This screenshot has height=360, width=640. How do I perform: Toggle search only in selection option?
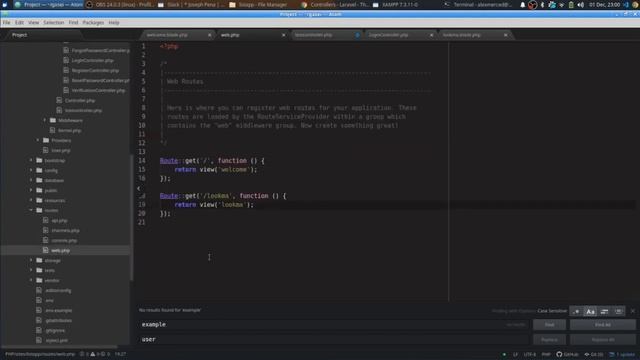pos(604,311)
